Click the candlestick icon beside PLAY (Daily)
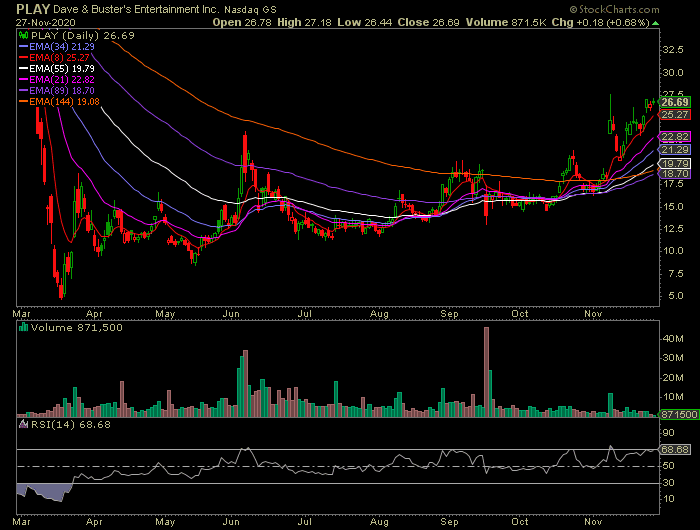The width and height of the screenshot is (700, 530). (x=24, y=35)
